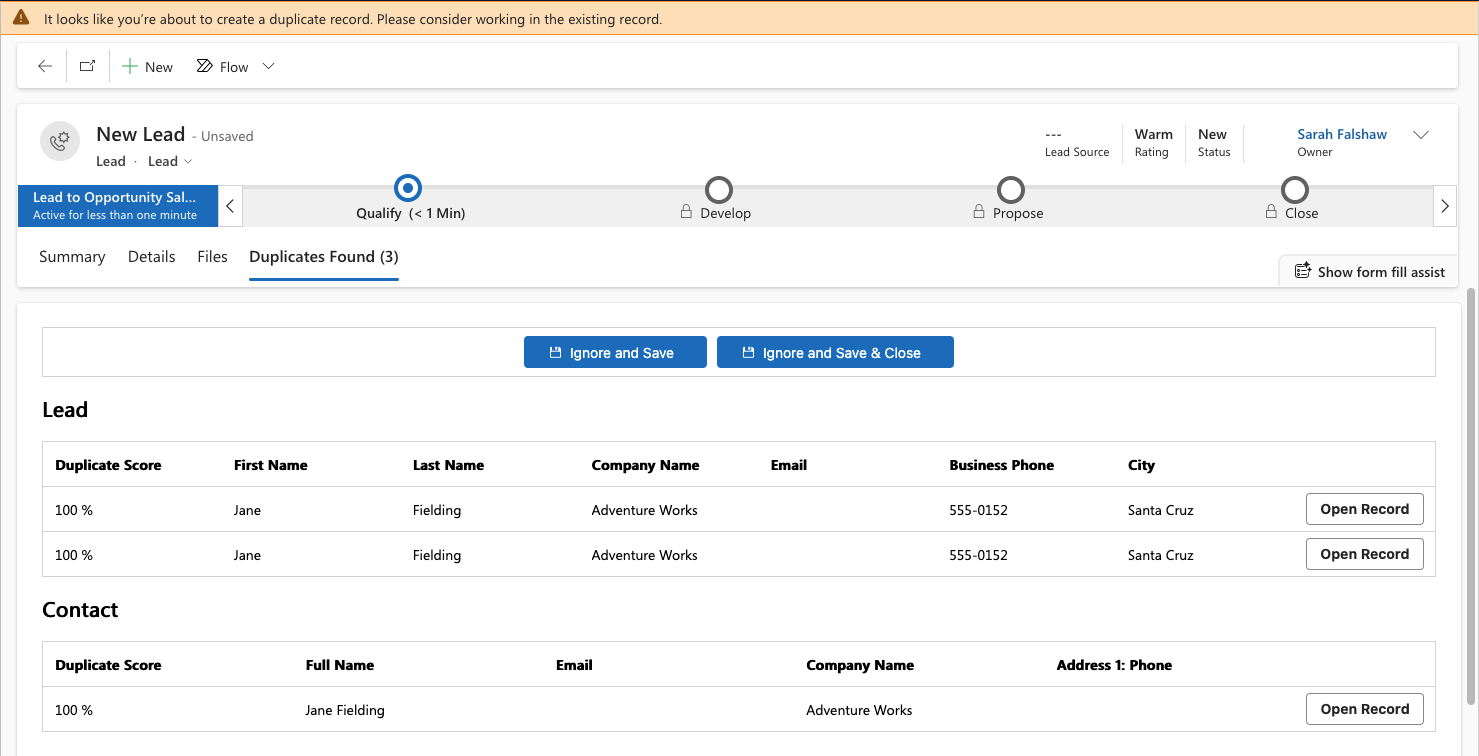Click the Develop stage lock icon
Viewport: 1479px width, 756px height.
[x=687, y=213]
